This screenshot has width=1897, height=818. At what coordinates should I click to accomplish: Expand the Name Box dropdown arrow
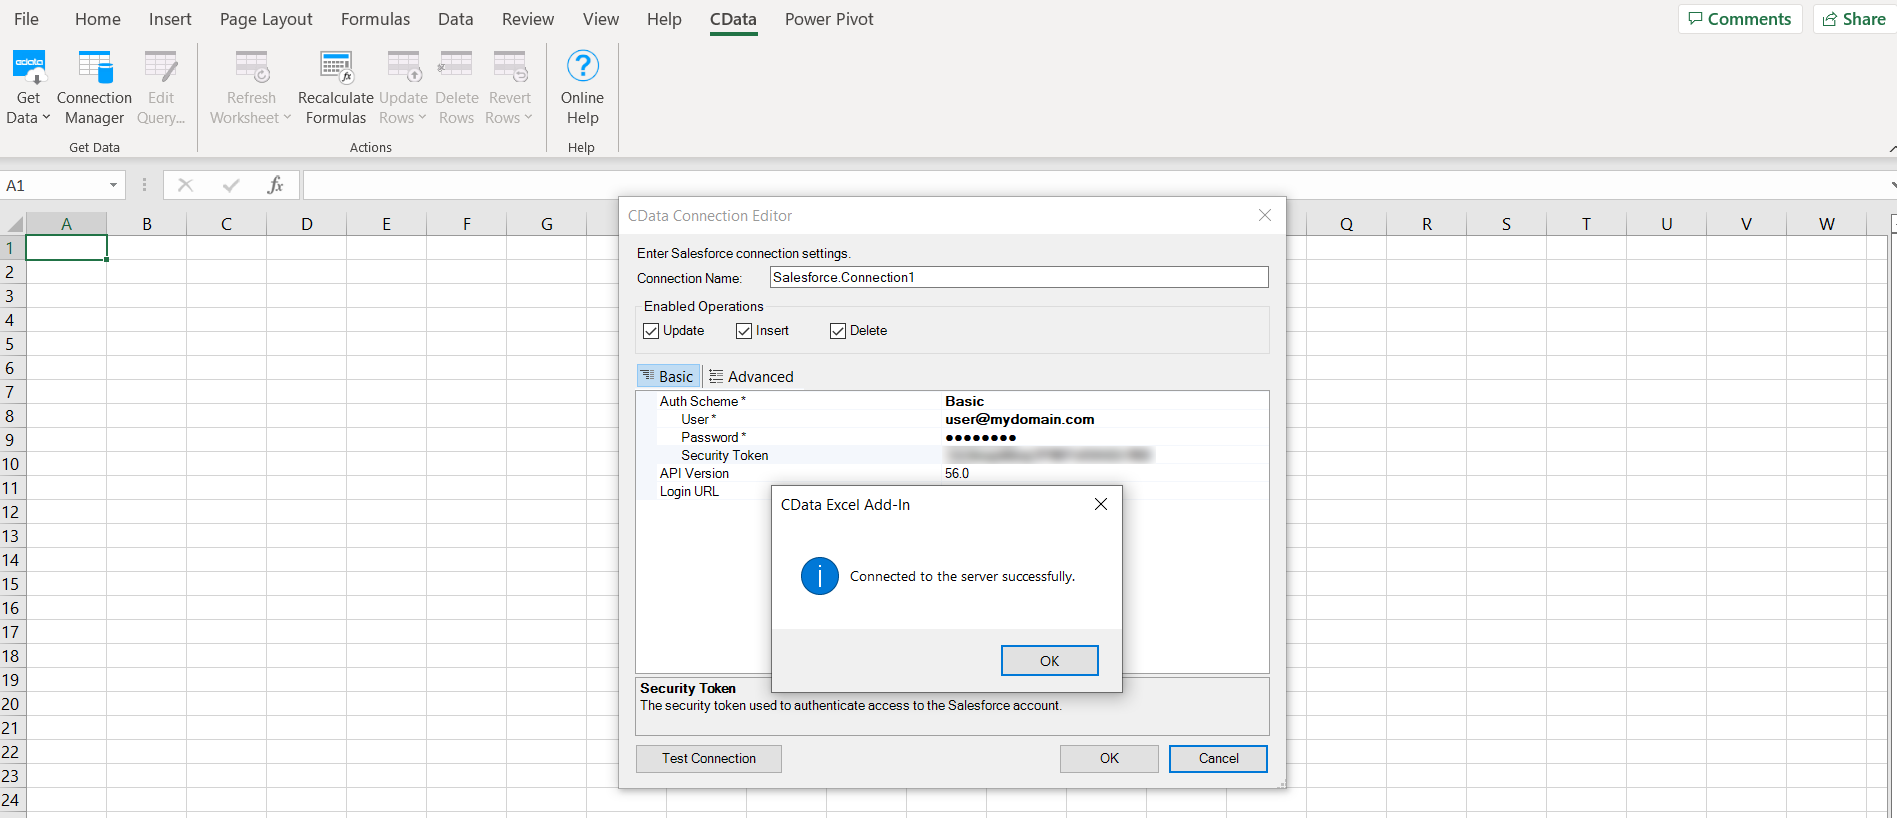coord(113,185)
